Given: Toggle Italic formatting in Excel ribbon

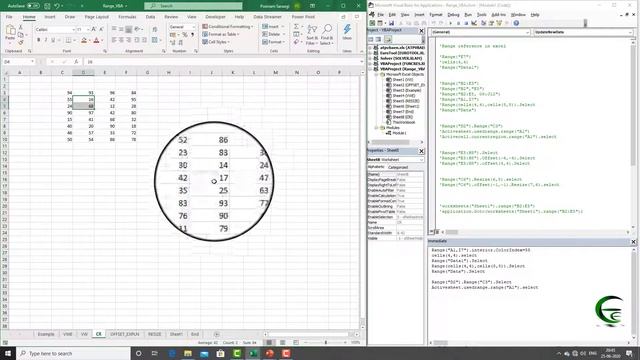Looking at the screenshot, I should coord(46,40).
